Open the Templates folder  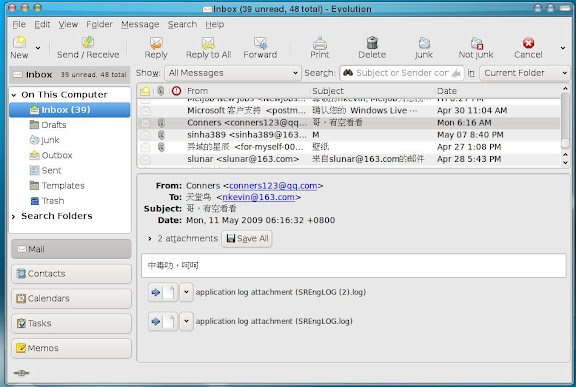[x=57, y=185]
